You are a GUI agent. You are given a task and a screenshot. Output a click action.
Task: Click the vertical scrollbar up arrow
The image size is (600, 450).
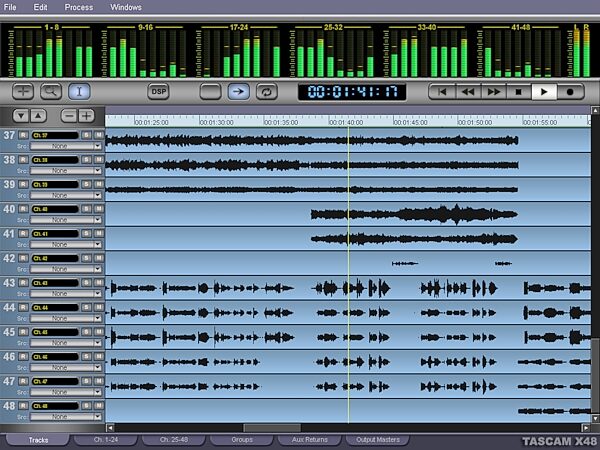595,111
